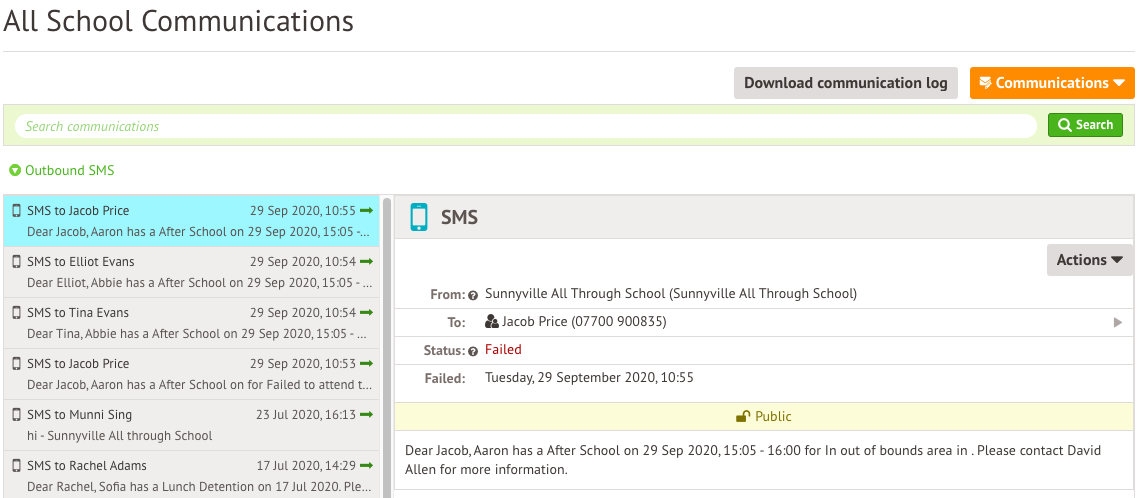Open the Actions dropdown menu
The height and width of the screenshot is (498, 1143).
(x=1089, y=260)
